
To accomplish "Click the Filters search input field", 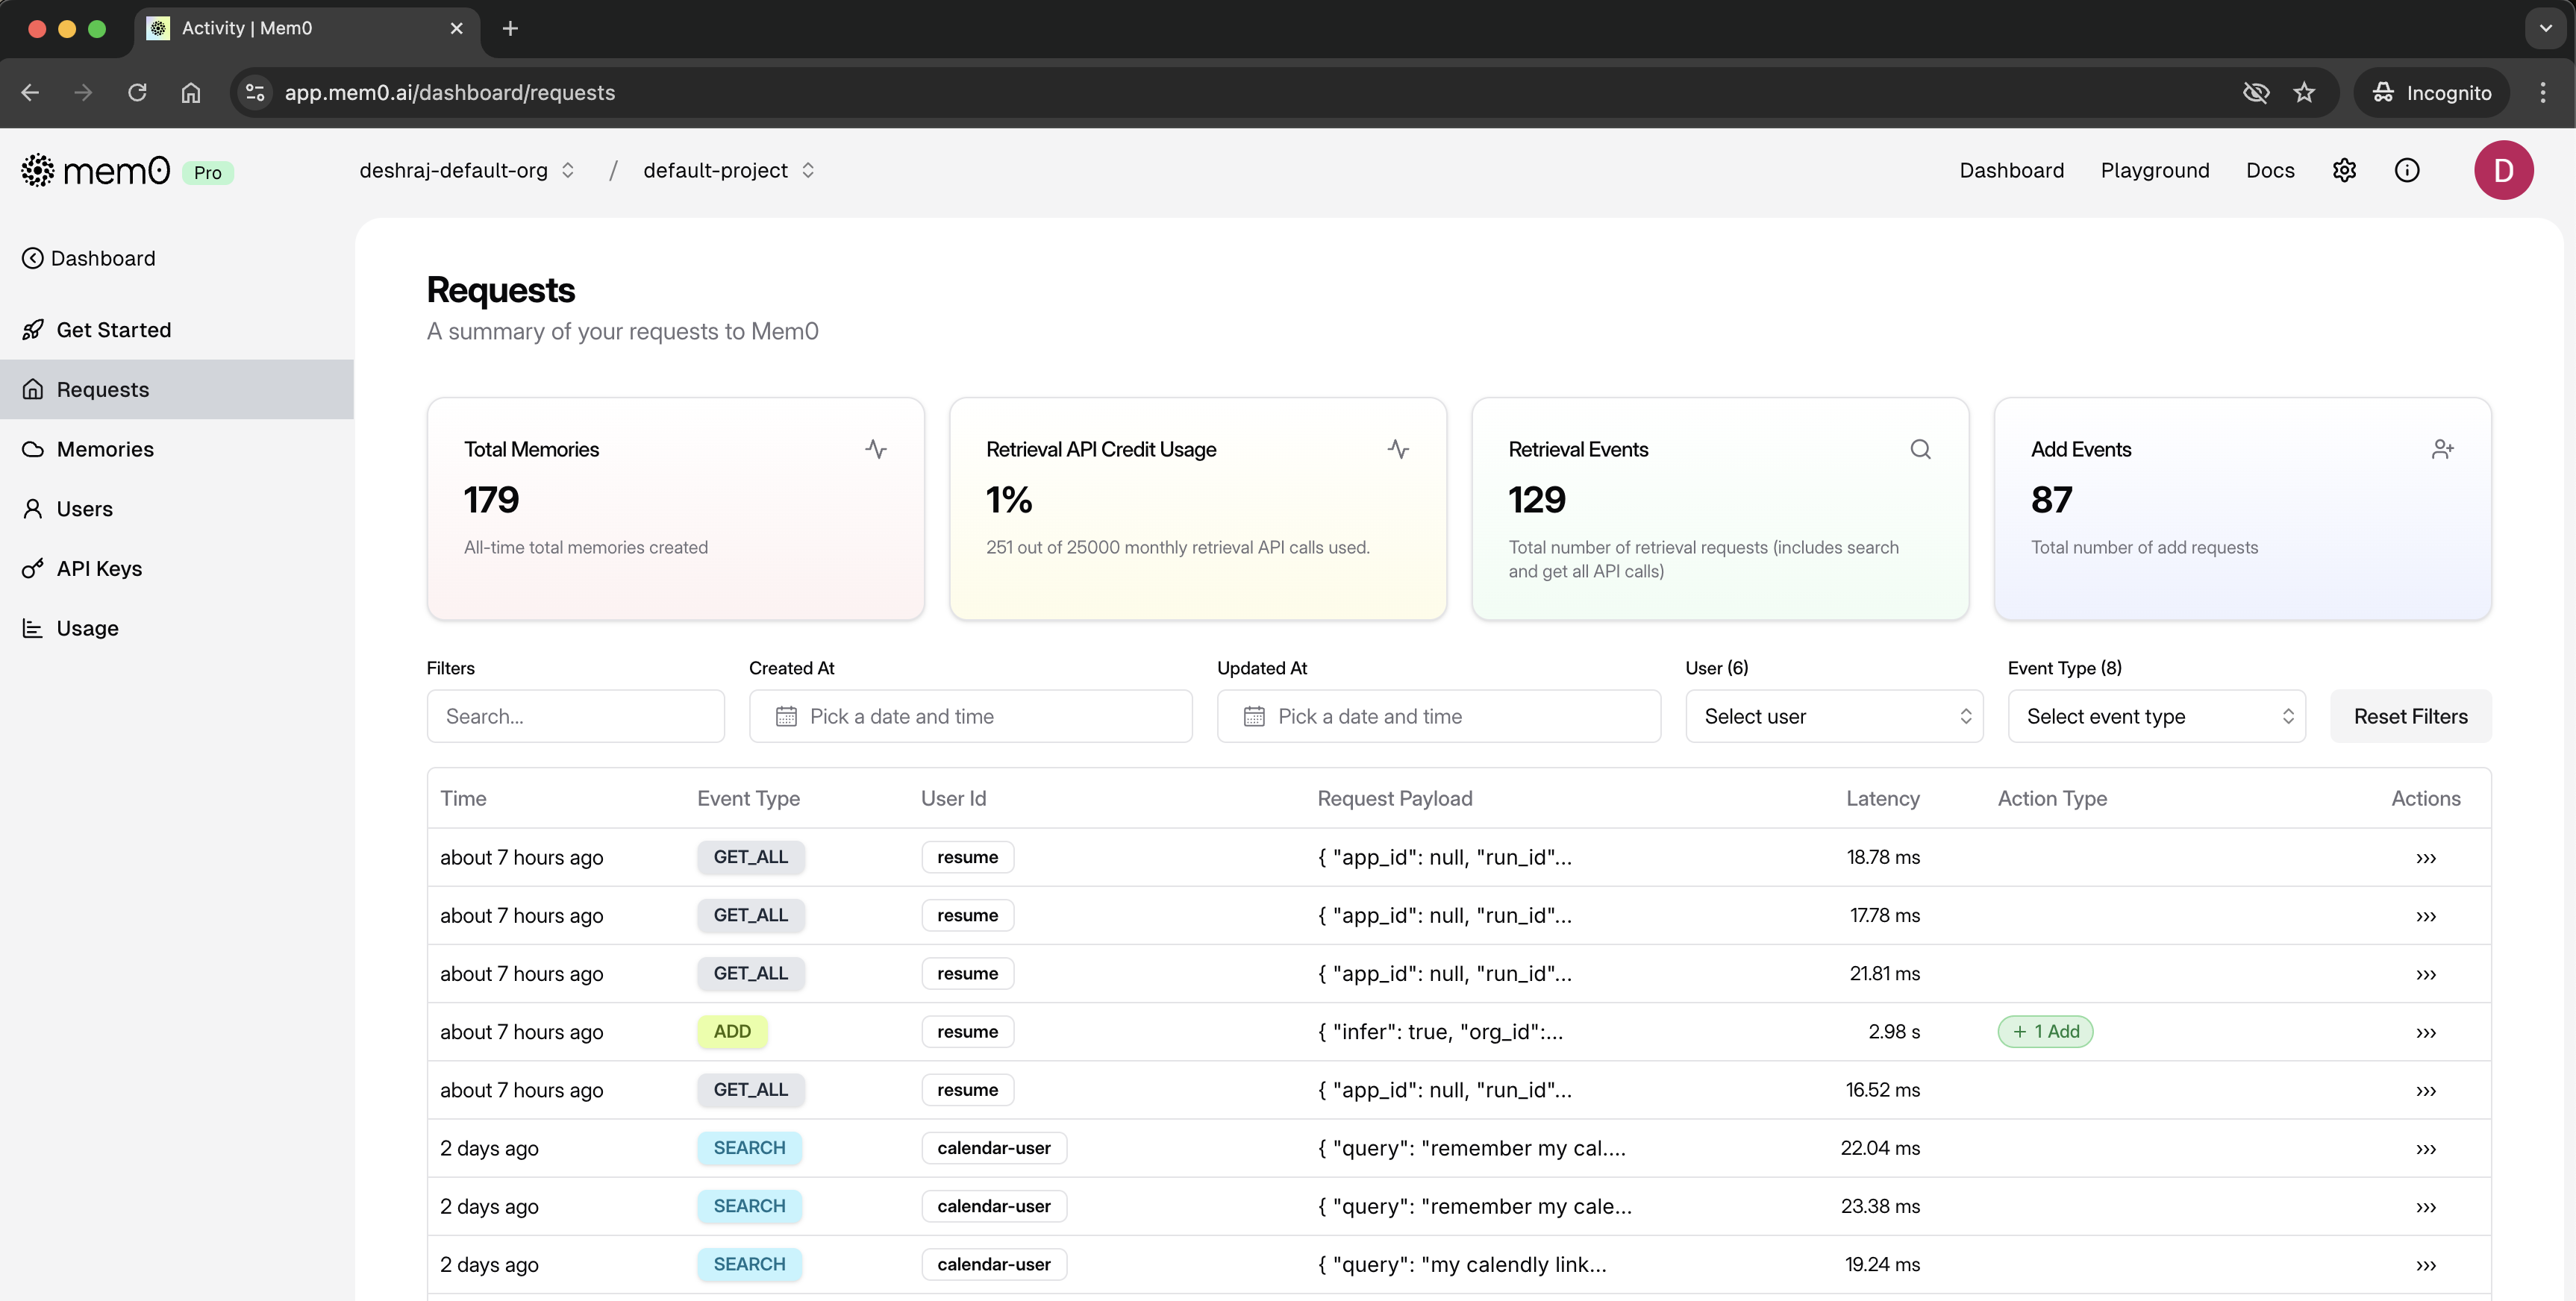I will click(x=575, y=716).
